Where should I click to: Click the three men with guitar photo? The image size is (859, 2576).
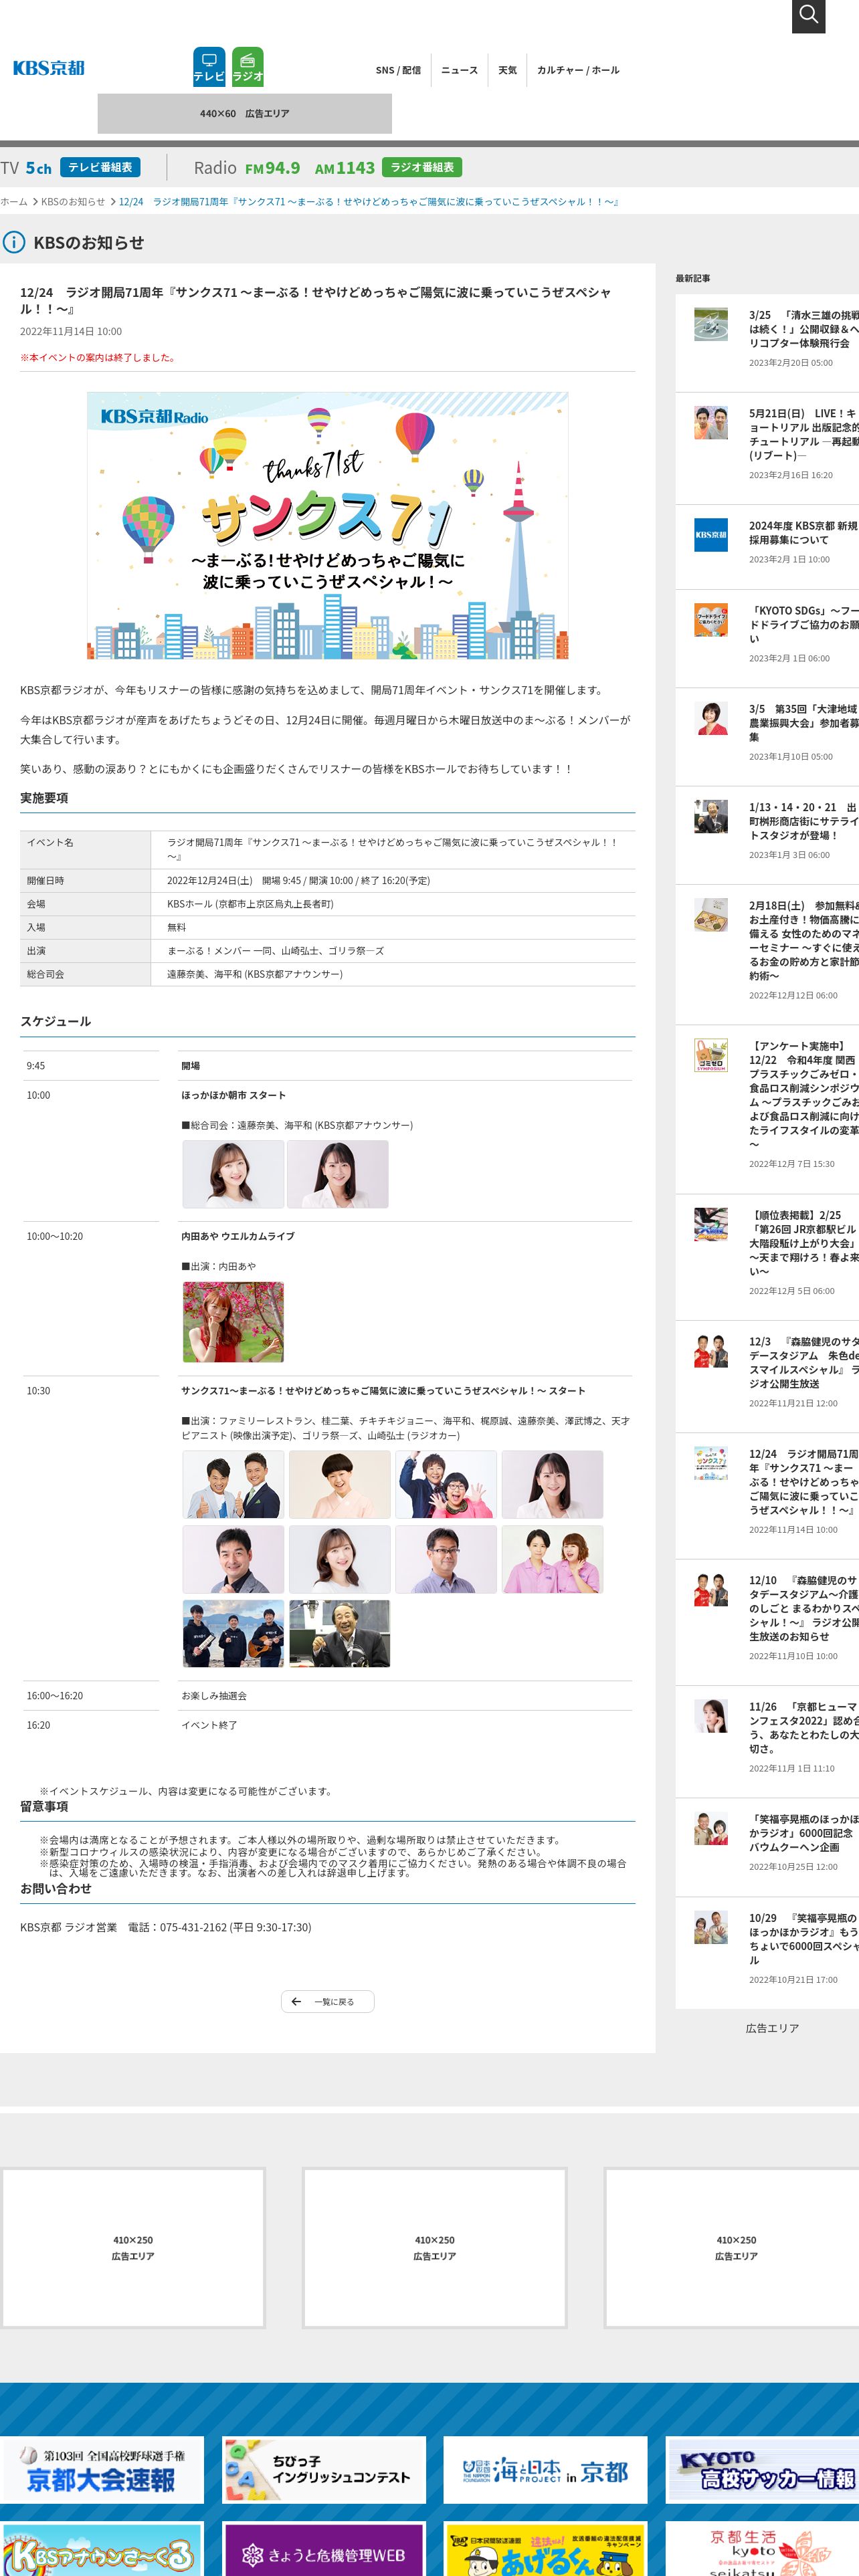(x=233, y=1633)
